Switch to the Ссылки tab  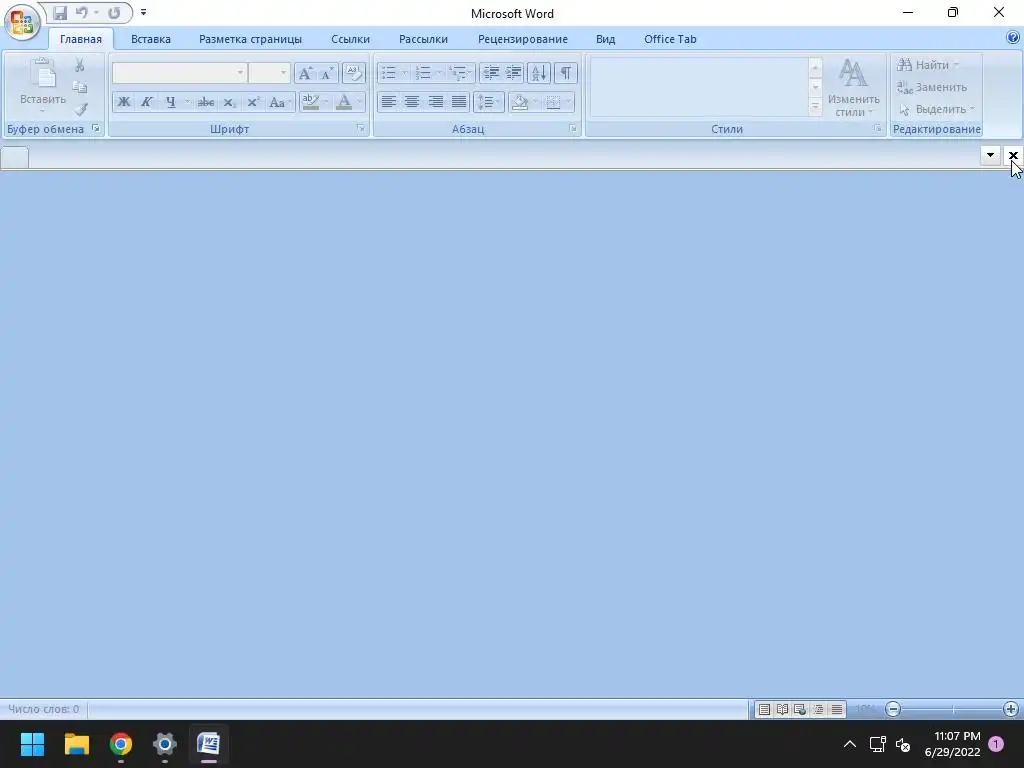click(350, 39)
